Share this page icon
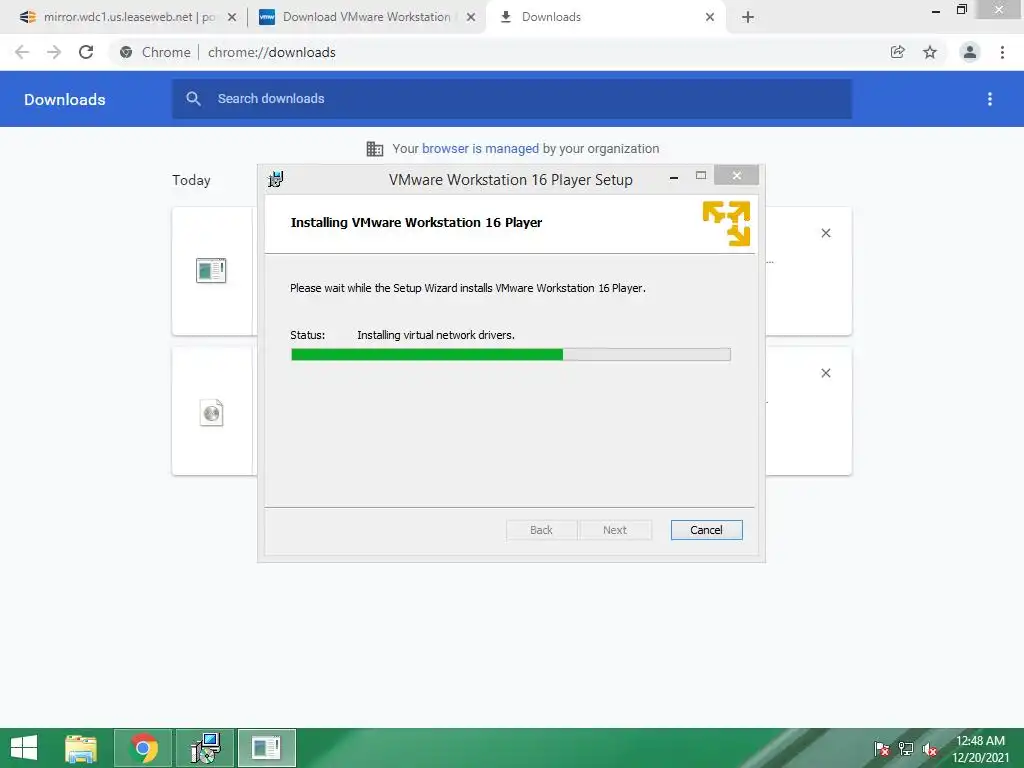Viewport: 1024px width, 768px height. [898, 52]
